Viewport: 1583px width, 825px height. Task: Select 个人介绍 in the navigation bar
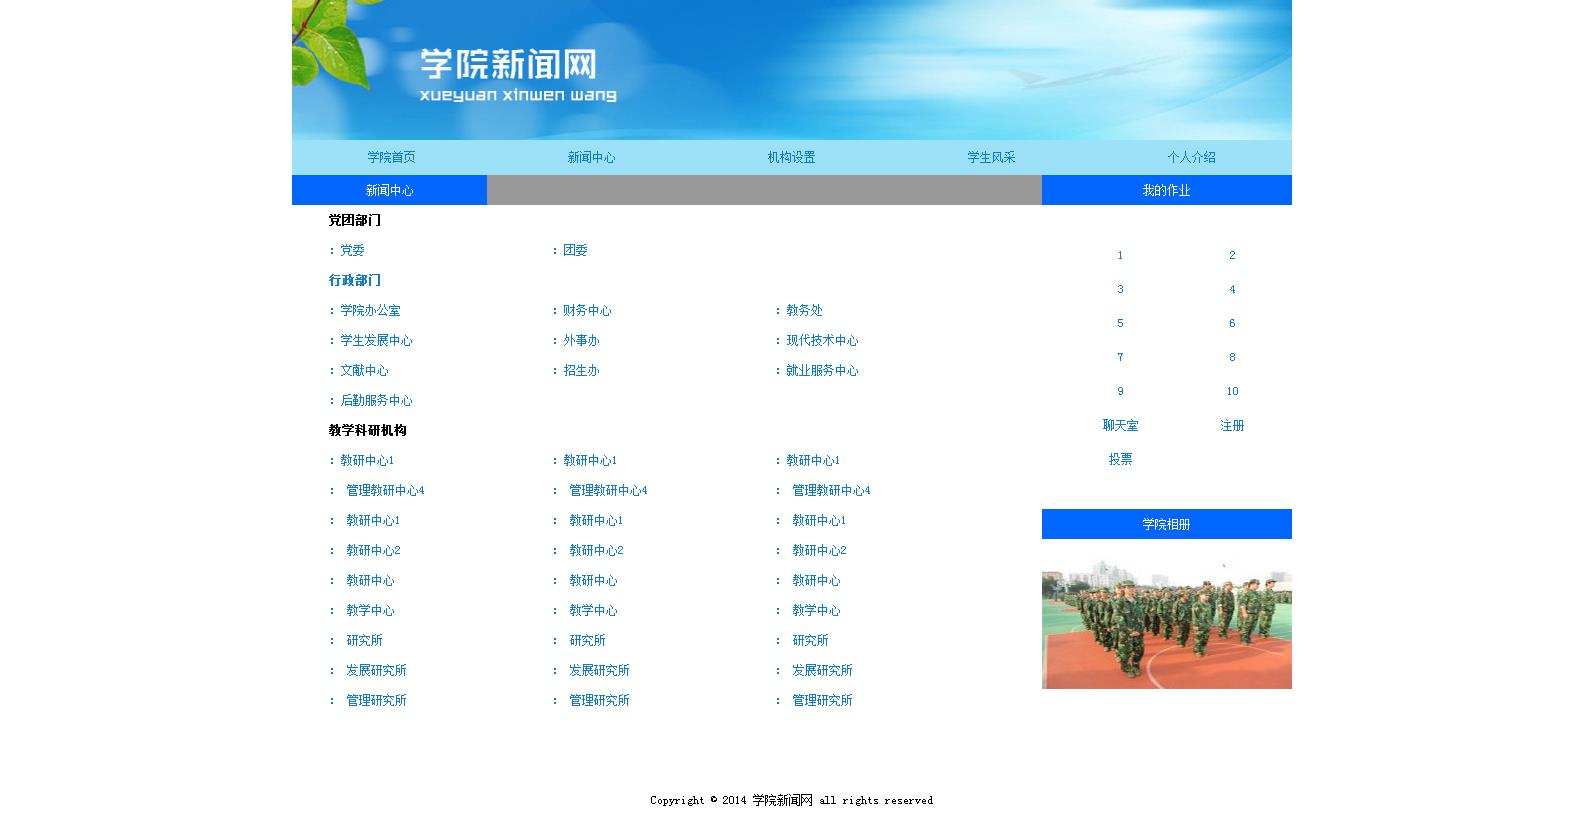pos(1191,157)
